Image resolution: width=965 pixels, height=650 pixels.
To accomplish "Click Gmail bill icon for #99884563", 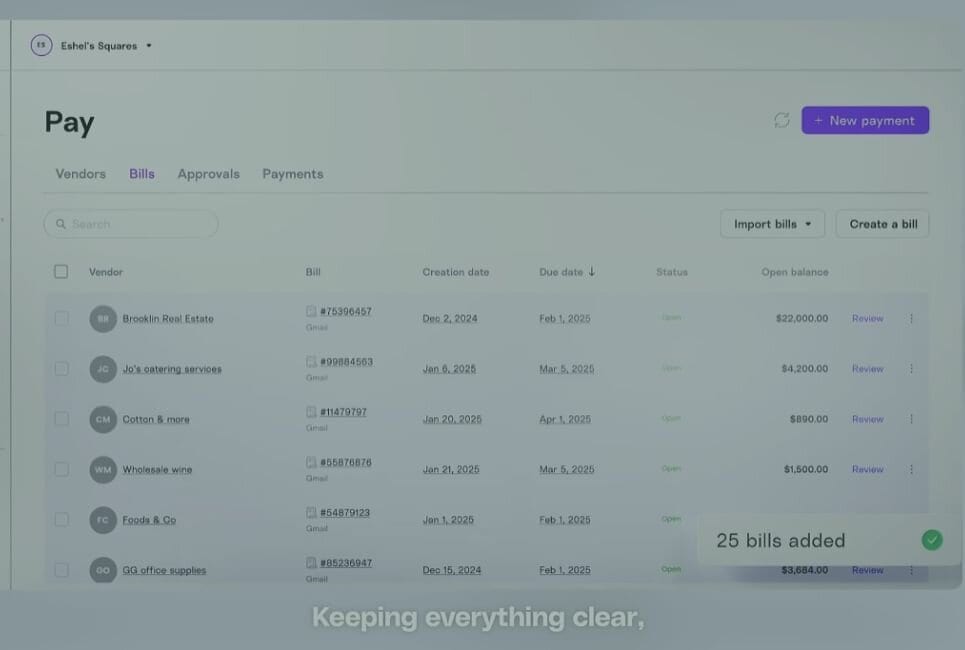I will (x=312, y=361).
